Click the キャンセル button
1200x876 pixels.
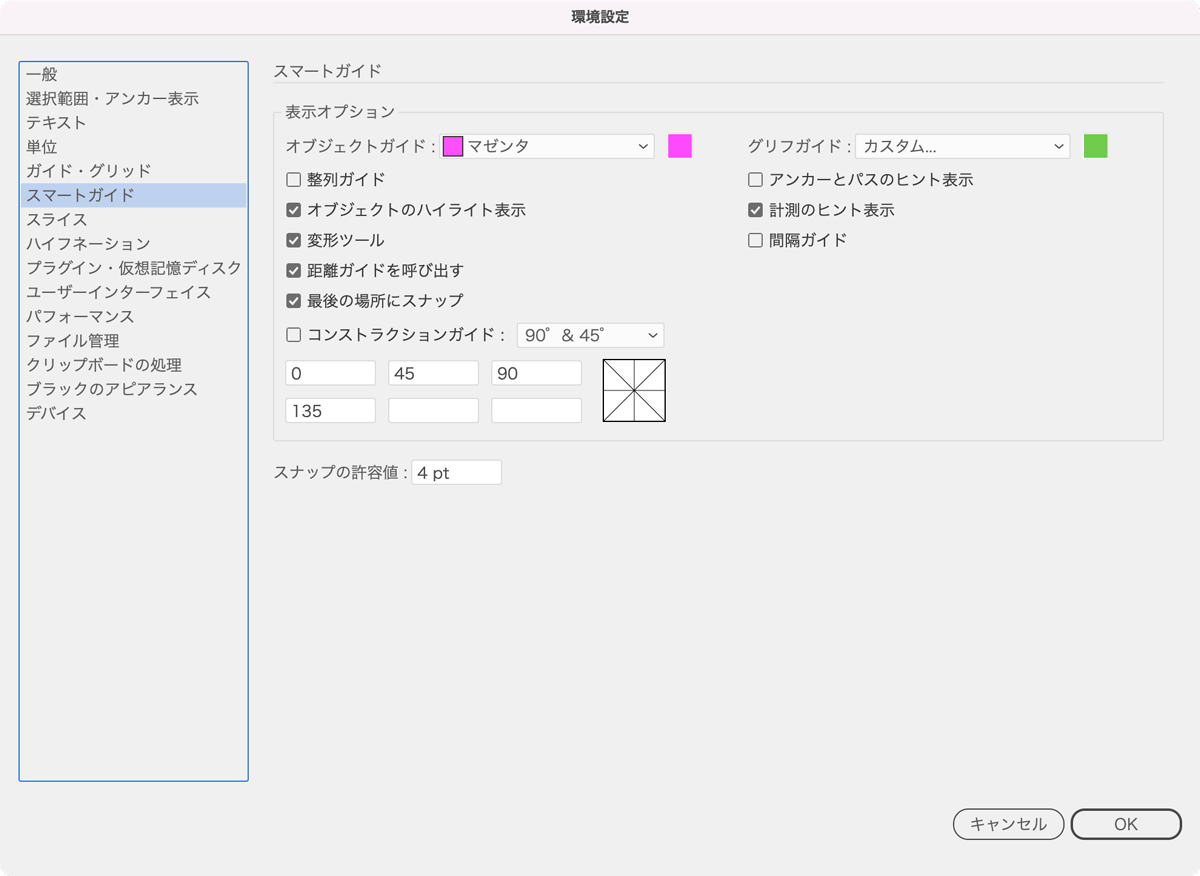(x=1009, y=824)
